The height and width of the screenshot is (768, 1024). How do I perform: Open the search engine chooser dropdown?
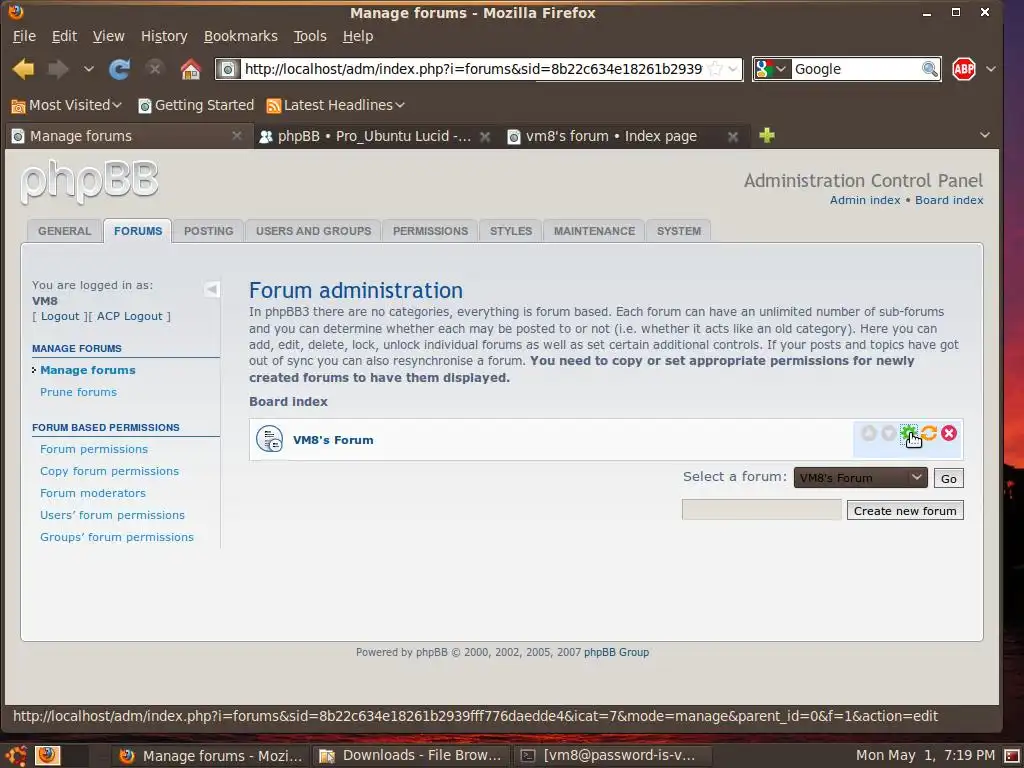(x=773, y=69)
